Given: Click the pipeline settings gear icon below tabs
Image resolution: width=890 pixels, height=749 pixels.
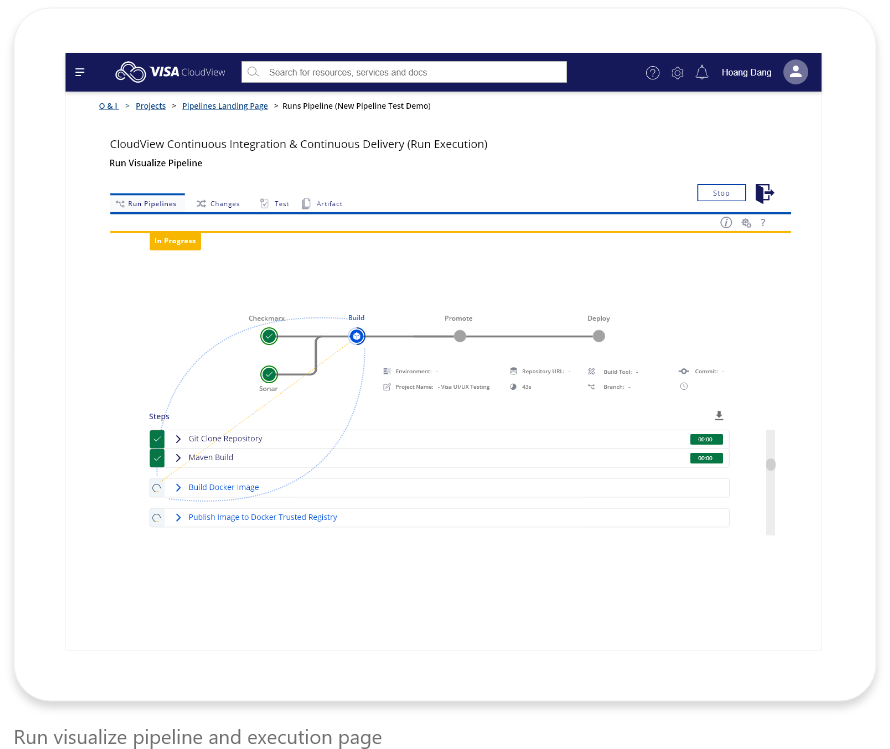Looking at the screenshot, I should coord(746,223).
